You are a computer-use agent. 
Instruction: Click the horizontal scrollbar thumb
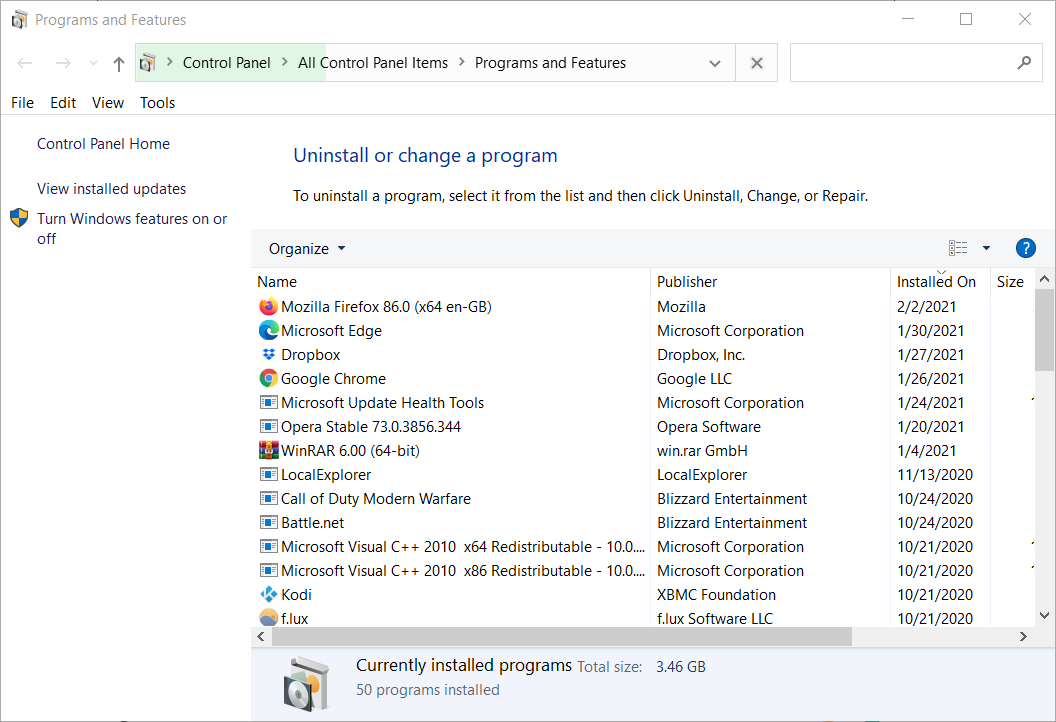[562, 636]
